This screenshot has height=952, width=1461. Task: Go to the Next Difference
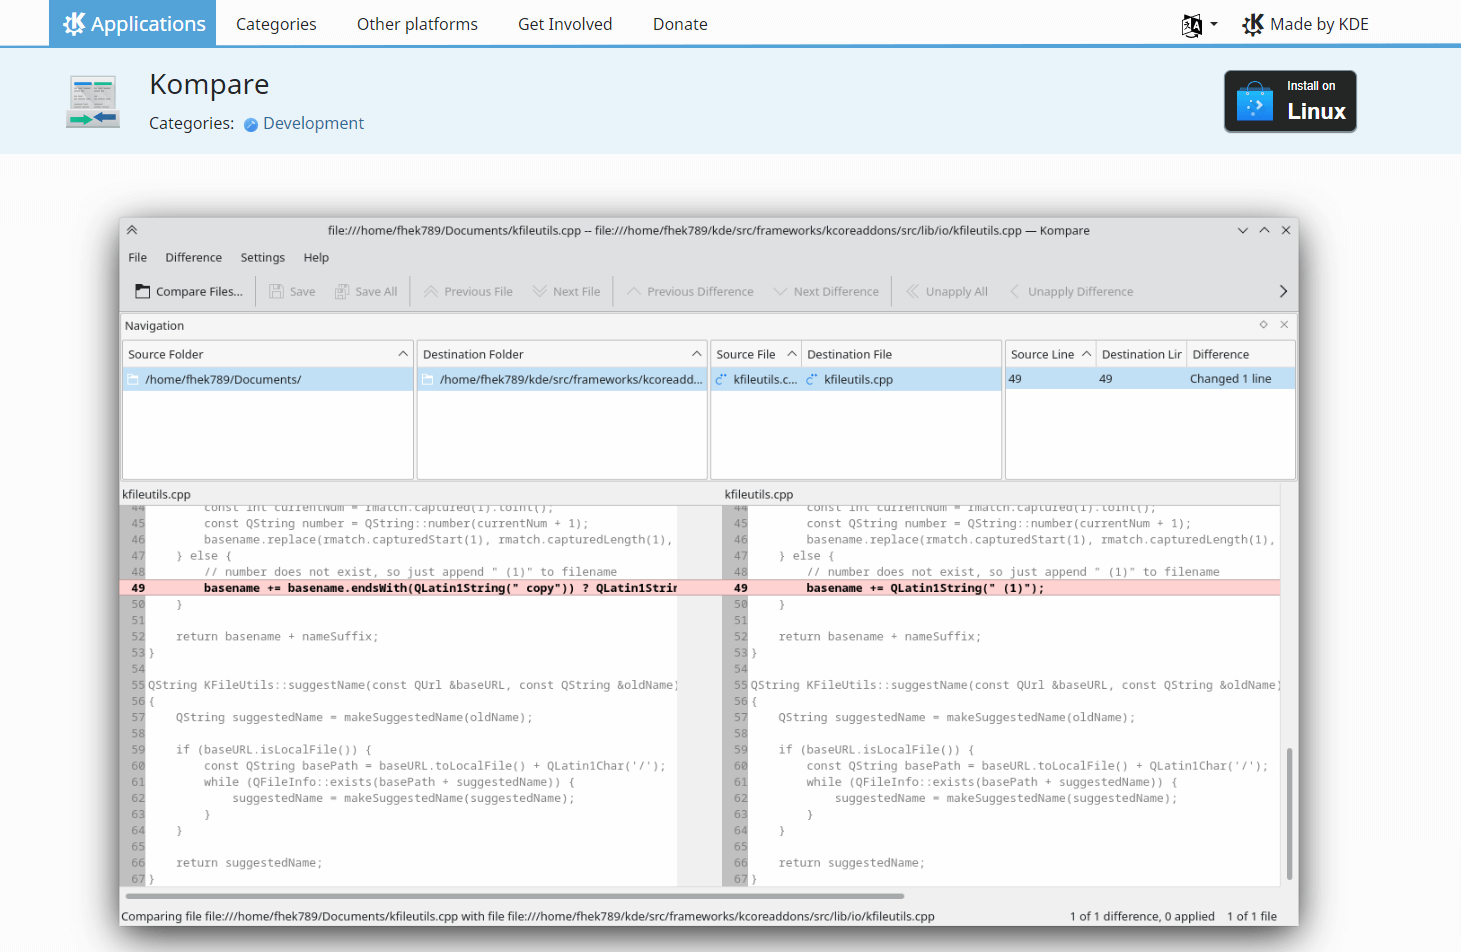(826, 291)
